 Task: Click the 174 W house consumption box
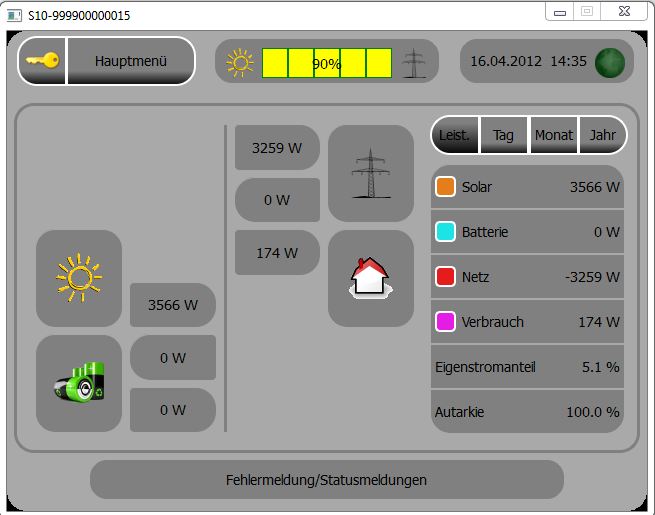(277, 252)
